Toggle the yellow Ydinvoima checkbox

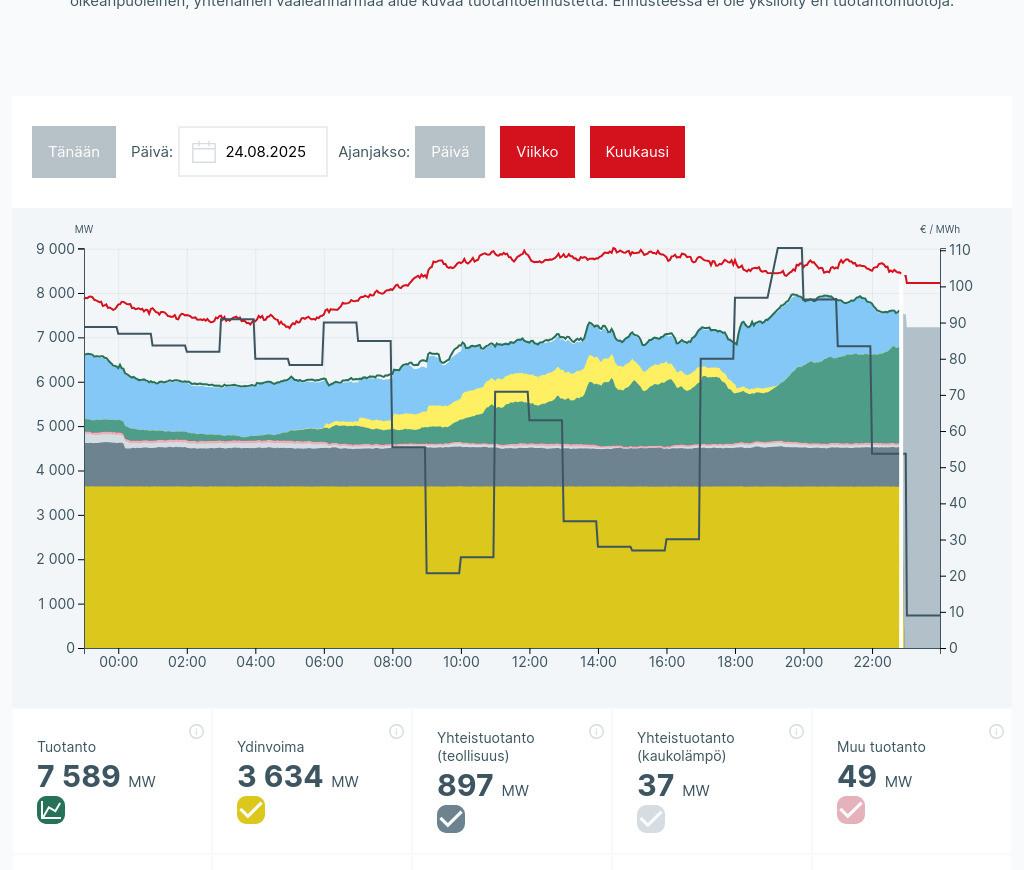(x=251, y=809)
